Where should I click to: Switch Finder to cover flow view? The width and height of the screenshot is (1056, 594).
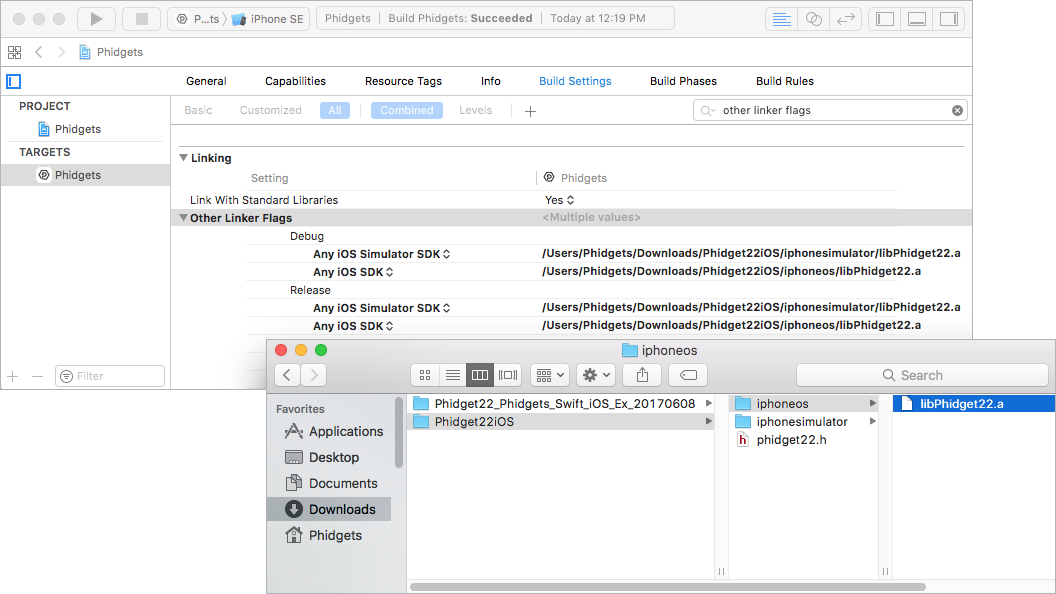click(x=508, y=375)
